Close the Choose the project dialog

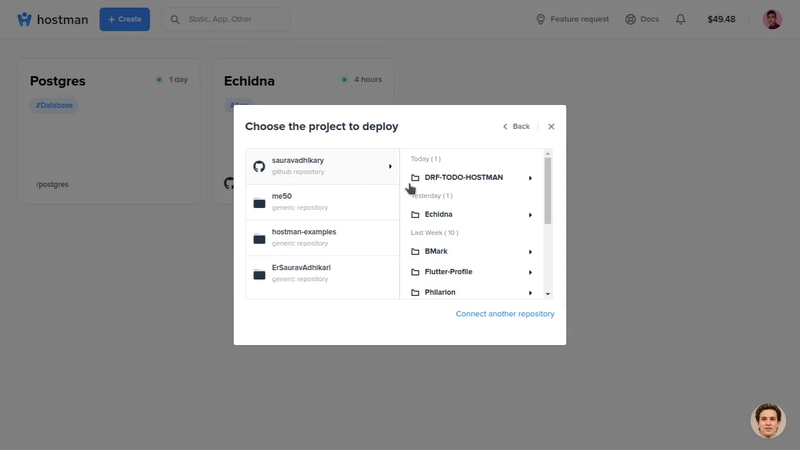pyautogui.click(x=551, y=127)
